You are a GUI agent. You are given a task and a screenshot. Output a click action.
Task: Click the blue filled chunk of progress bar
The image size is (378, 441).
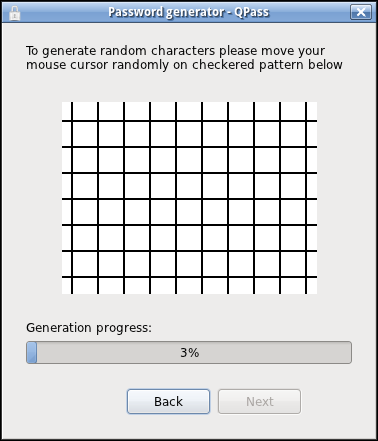(x=32, y=352)
